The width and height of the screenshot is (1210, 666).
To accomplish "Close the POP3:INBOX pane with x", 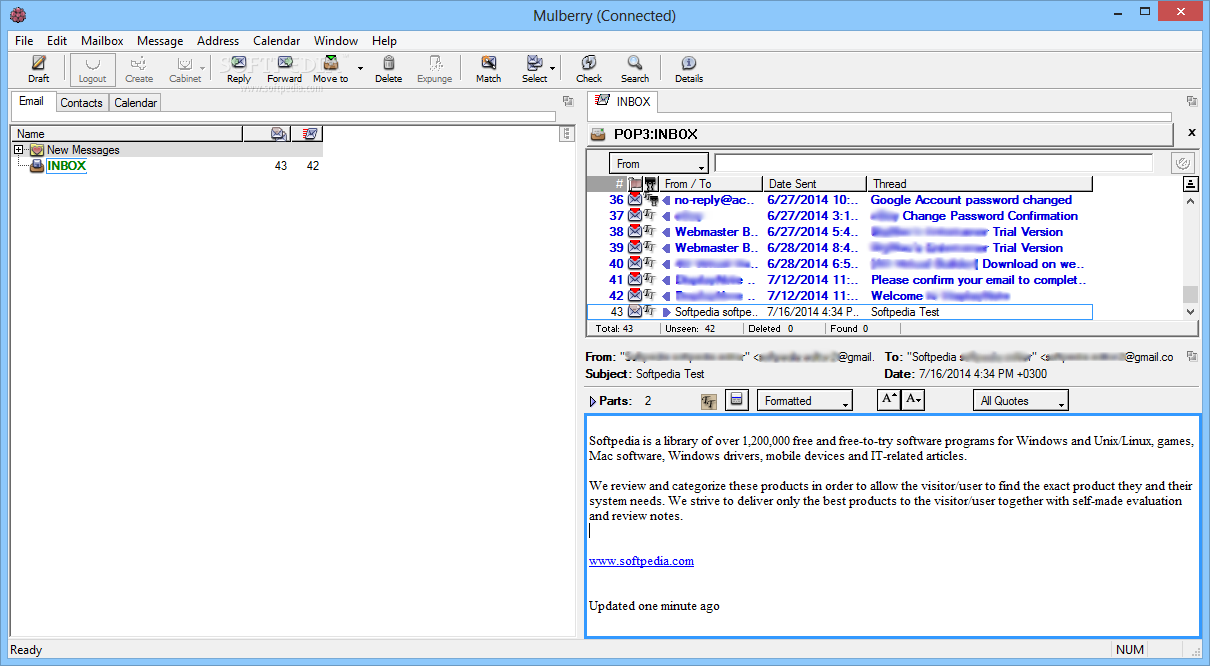I will (1191, 133).
